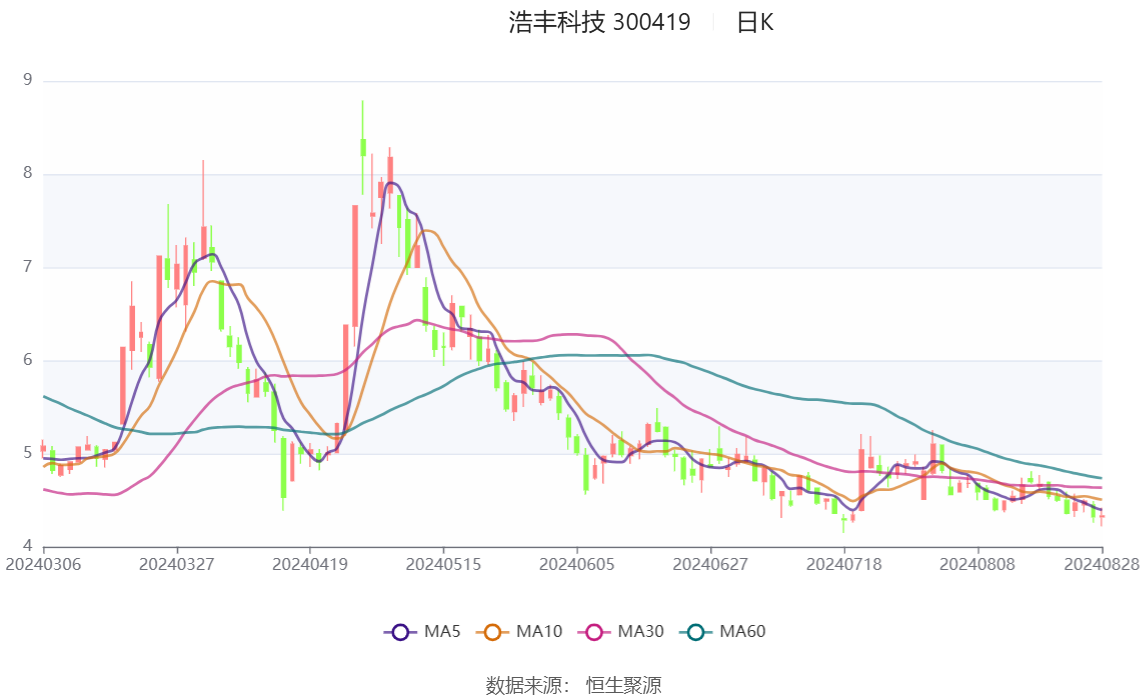Click the highest green candlestick near 8.8
Viewport: 1147px width, 699px height.
[x=363, y=147]
